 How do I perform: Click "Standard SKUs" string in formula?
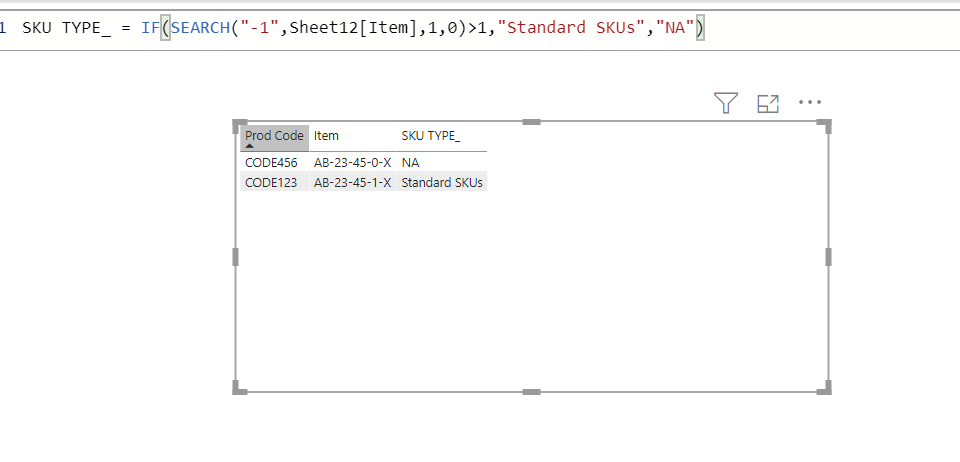[572, 28]
